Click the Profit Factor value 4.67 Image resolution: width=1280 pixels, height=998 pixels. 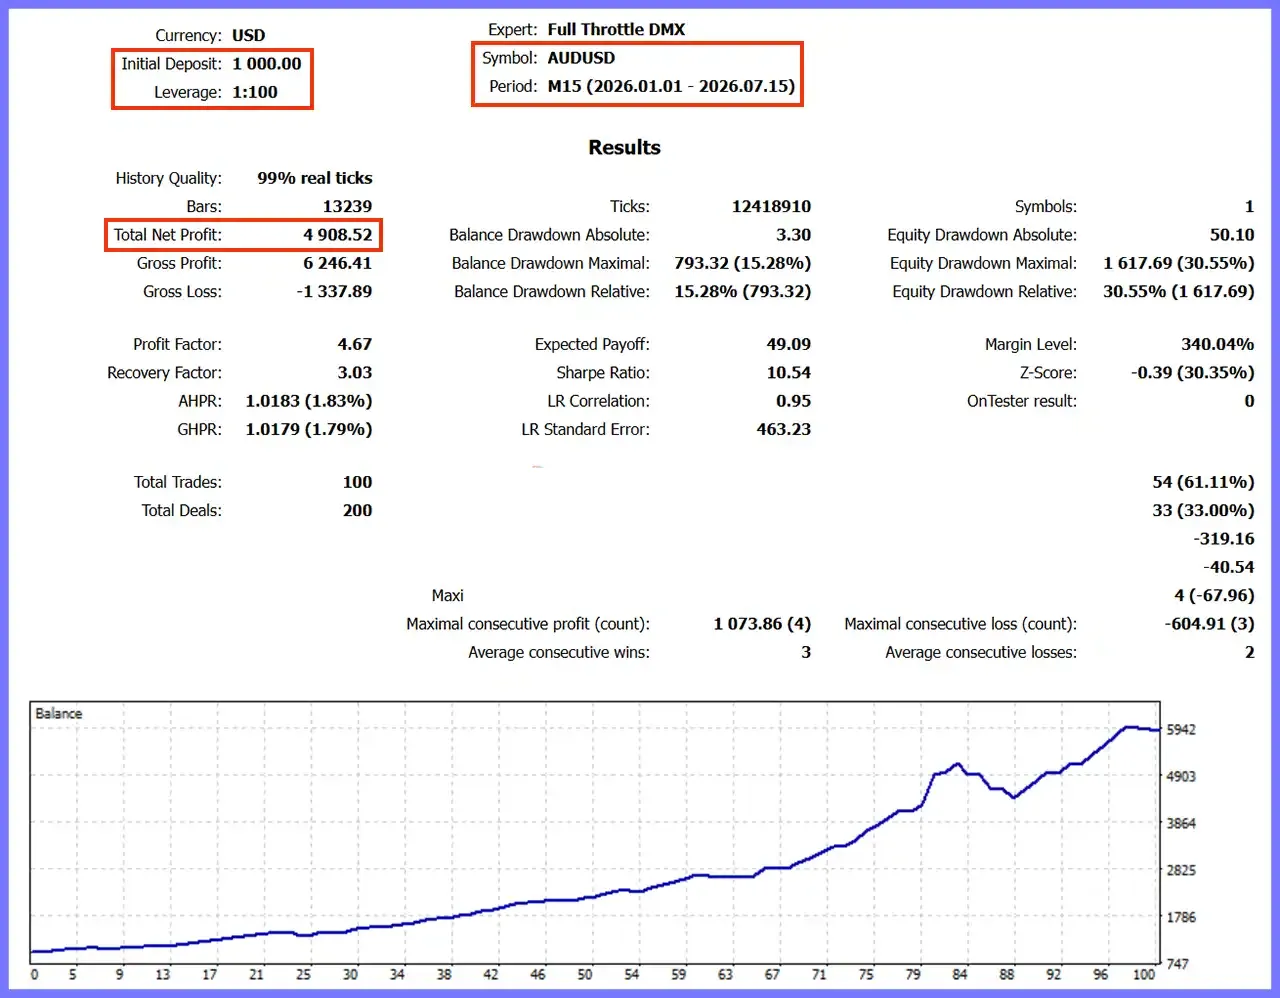355,344
